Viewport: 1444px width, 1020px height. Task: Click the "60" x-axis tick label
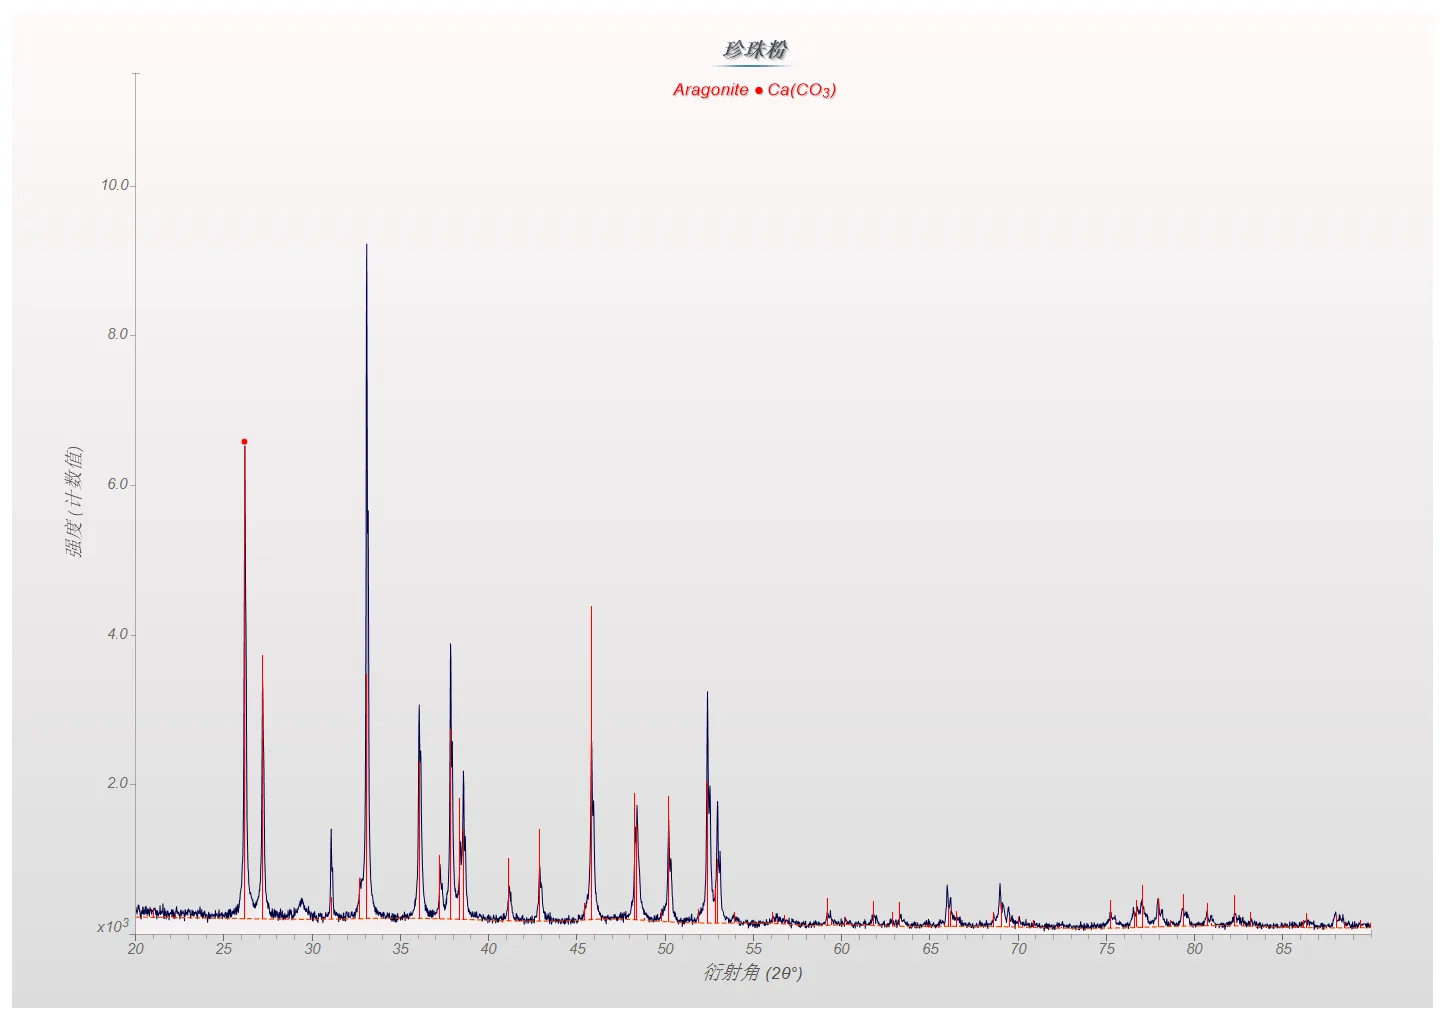tap(842, 948)
